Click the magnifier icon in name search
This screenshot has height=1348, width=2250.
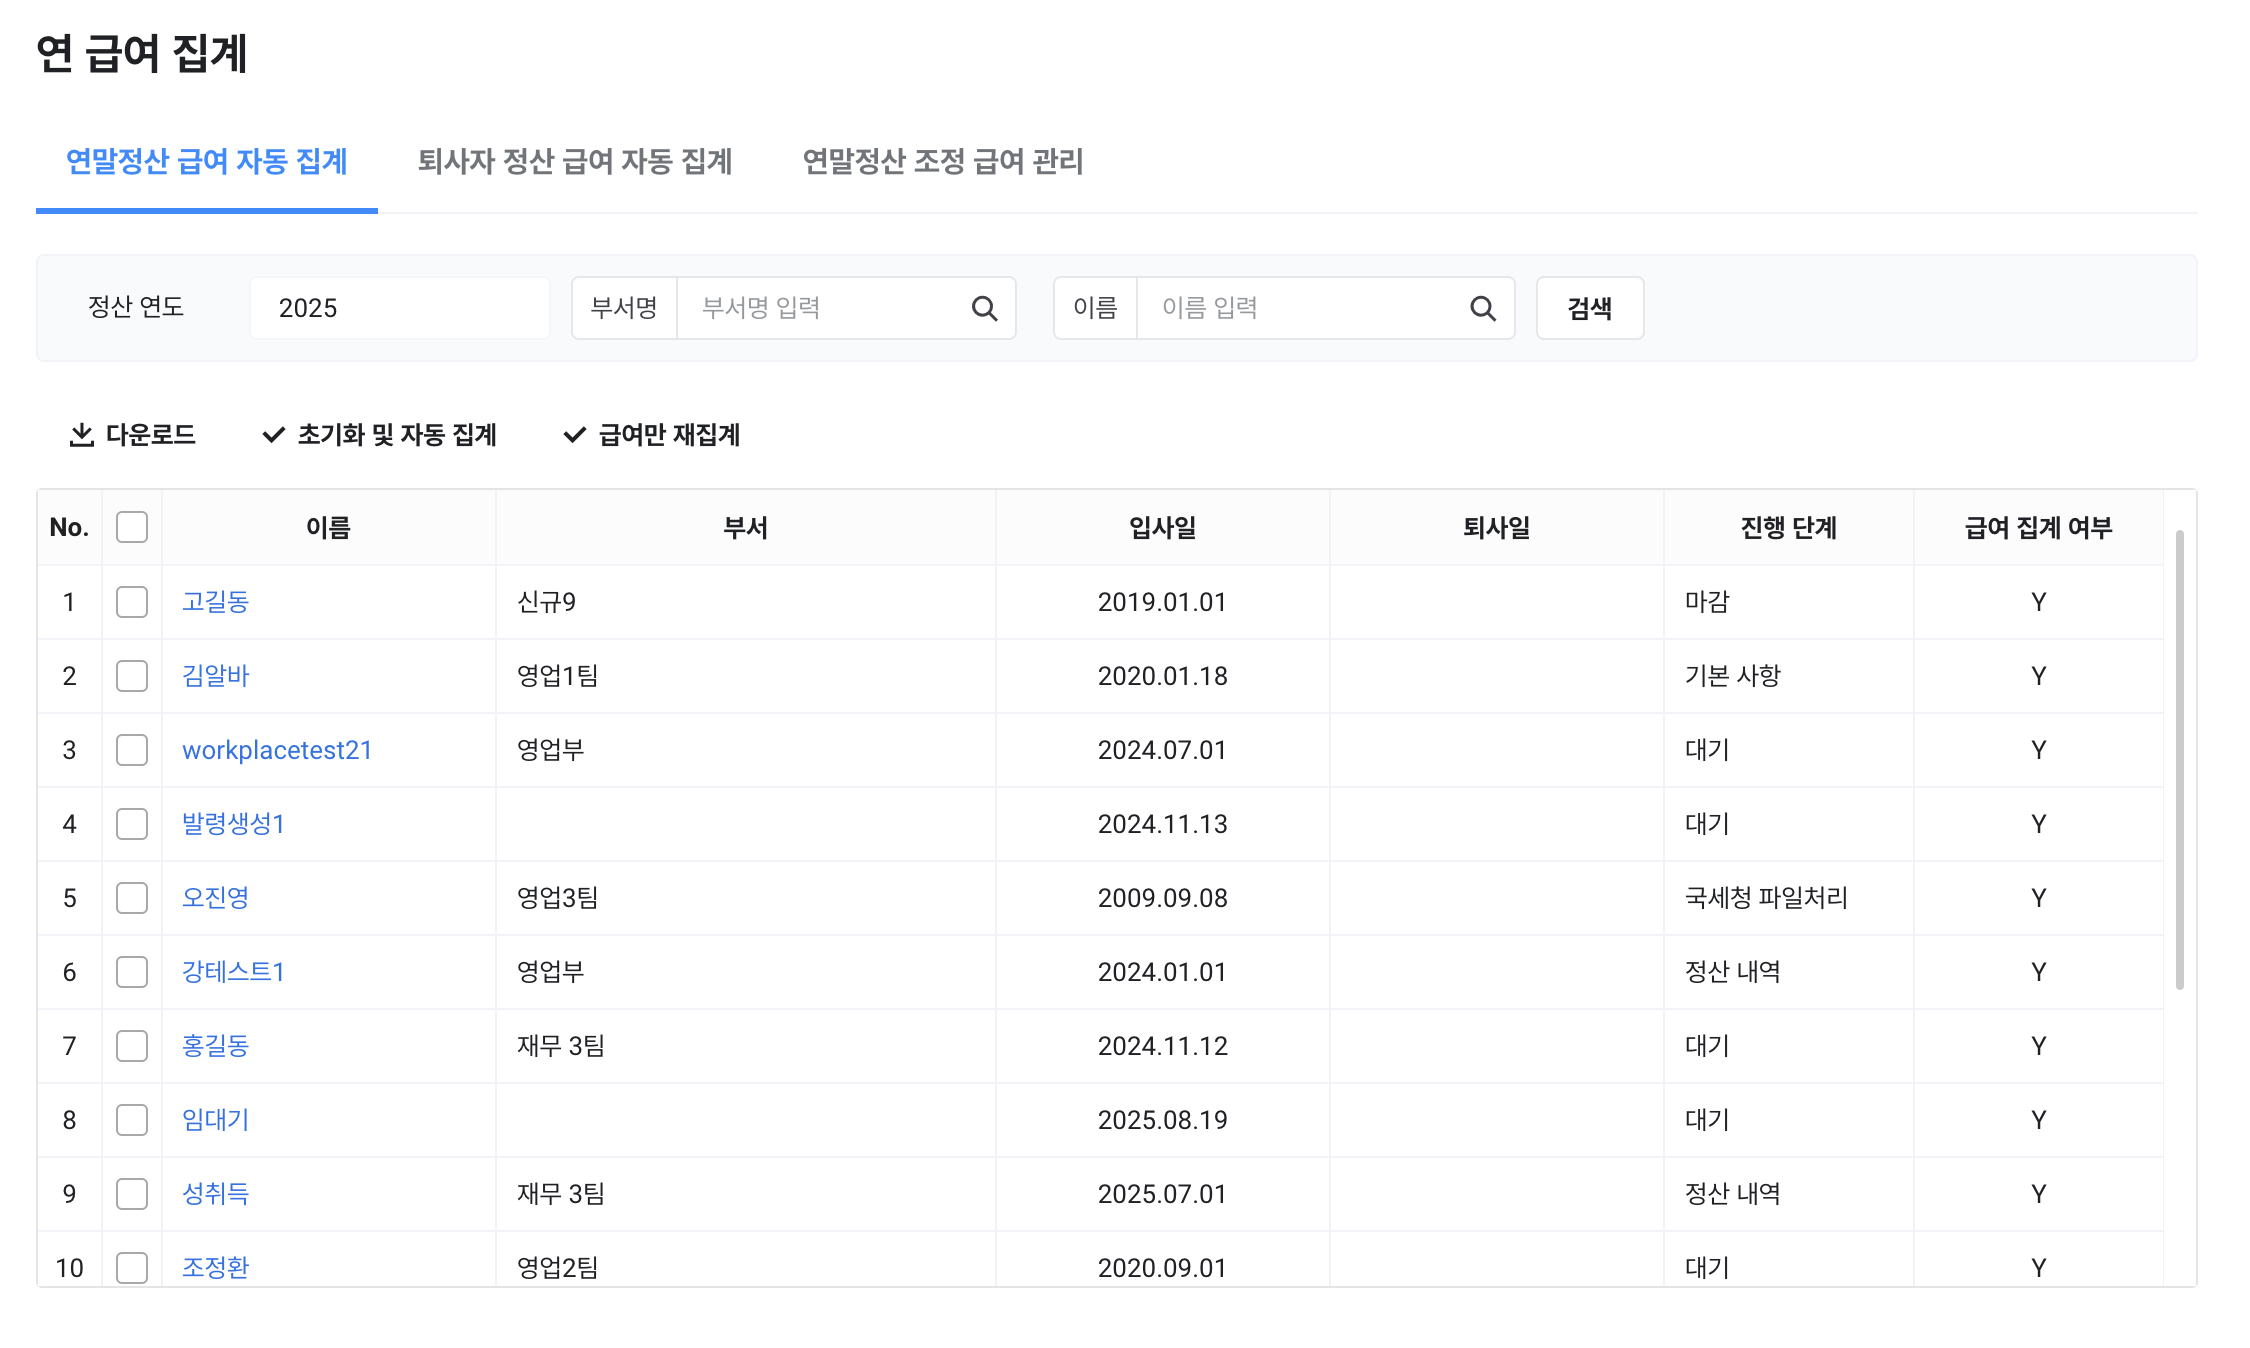[x=1482, y=308]
